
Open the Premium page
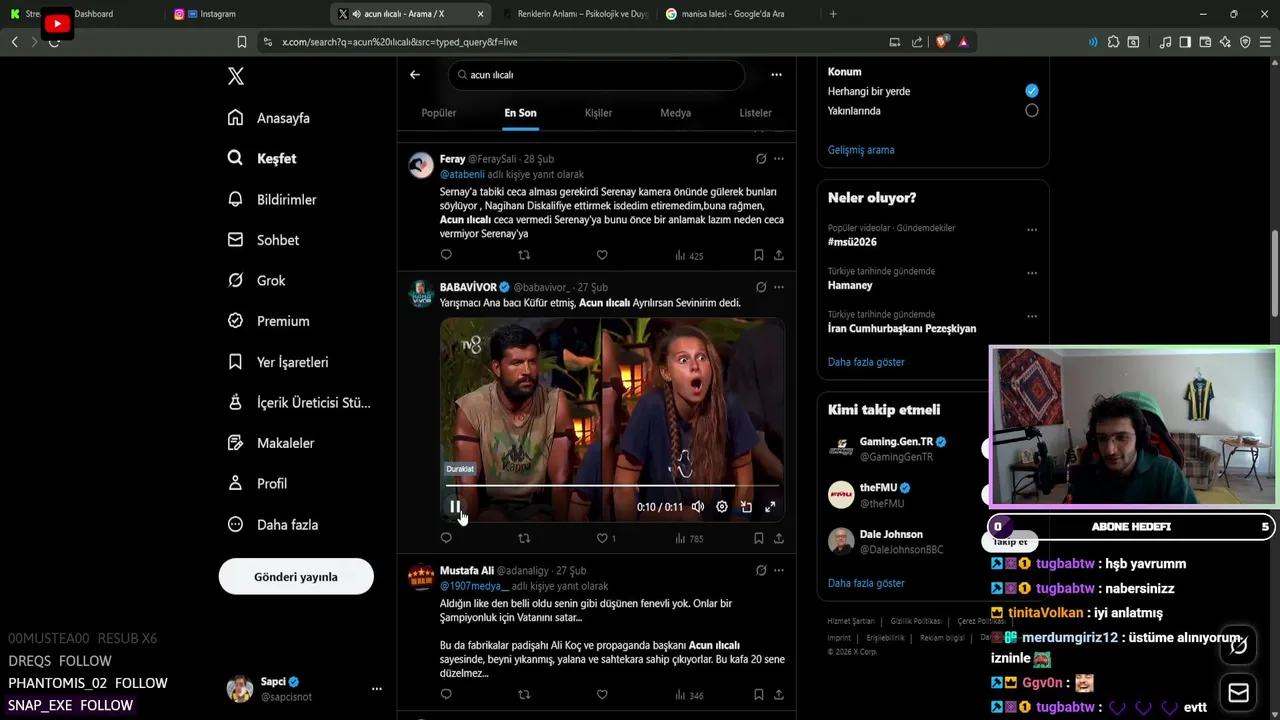268,321
